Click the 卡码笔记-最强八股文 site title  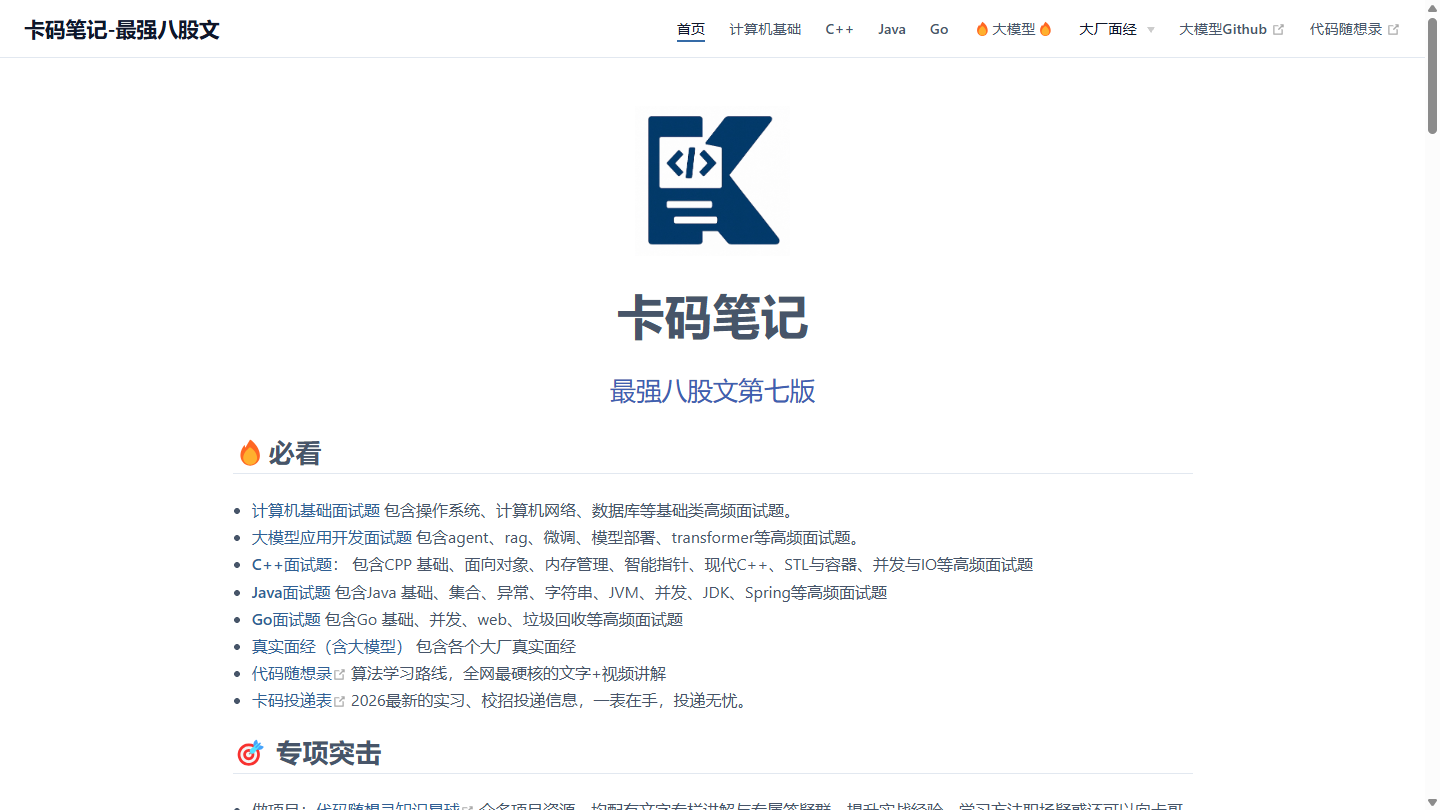point(122,29)
